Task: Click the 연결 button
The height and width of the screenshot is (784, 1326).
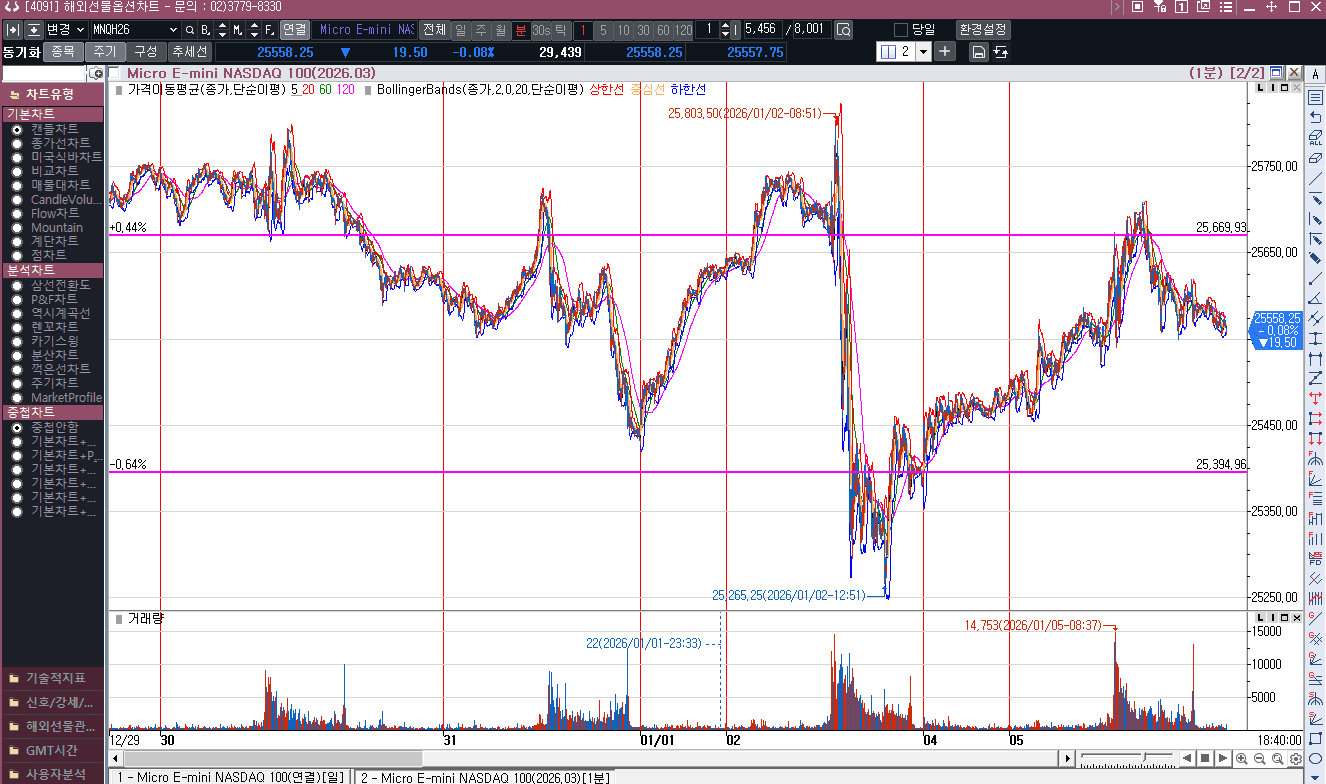Action: (x=294, y=30)
